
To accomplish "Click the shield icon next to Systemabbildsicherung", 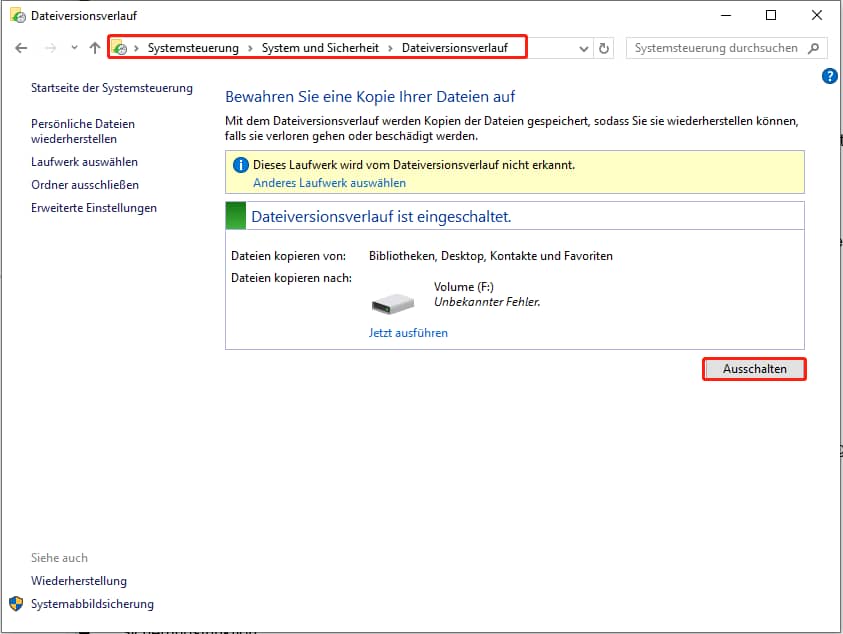I will tap(16, 603).
